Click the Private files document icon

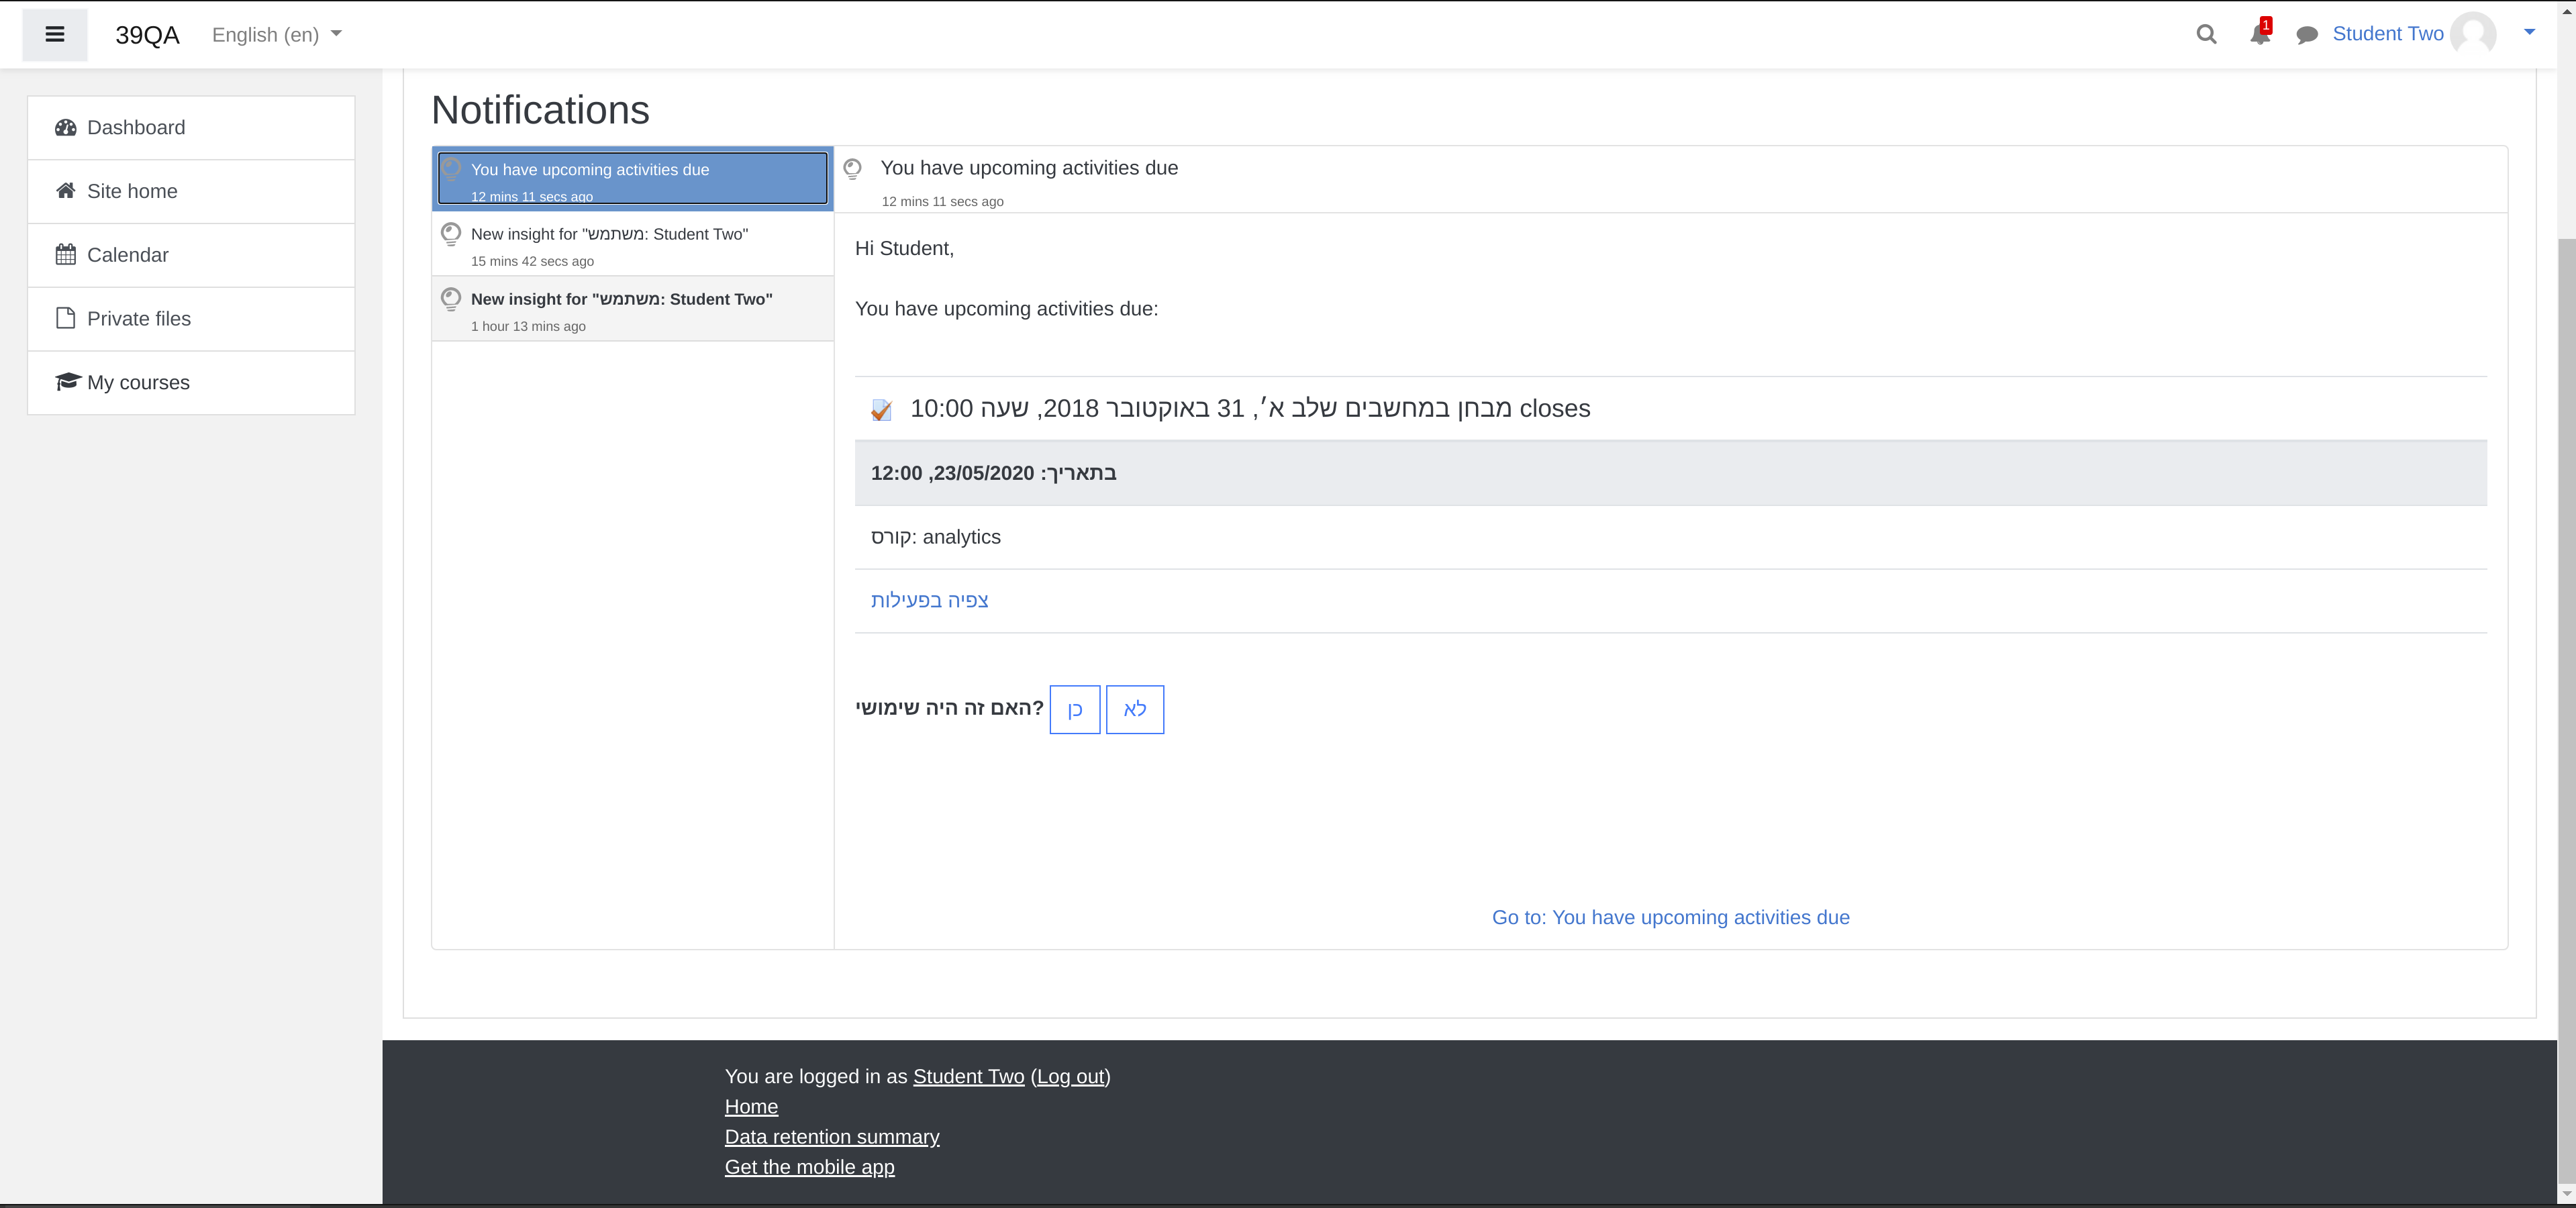(66, 318)
